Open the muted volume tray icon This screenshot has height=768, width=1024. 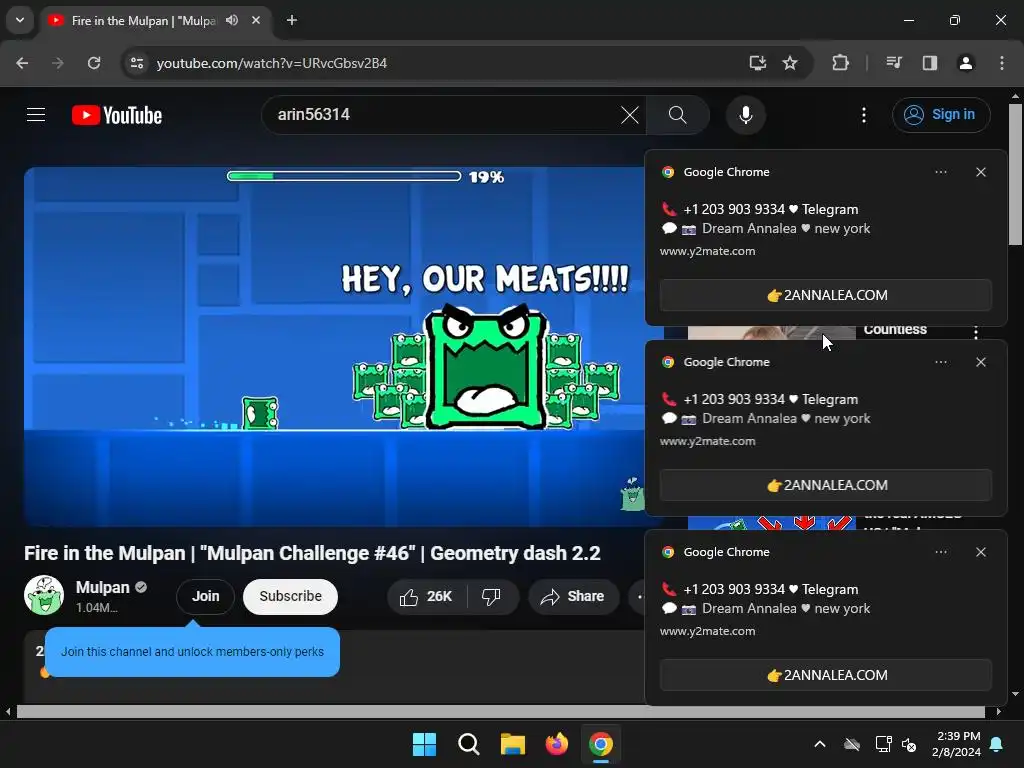908,744
